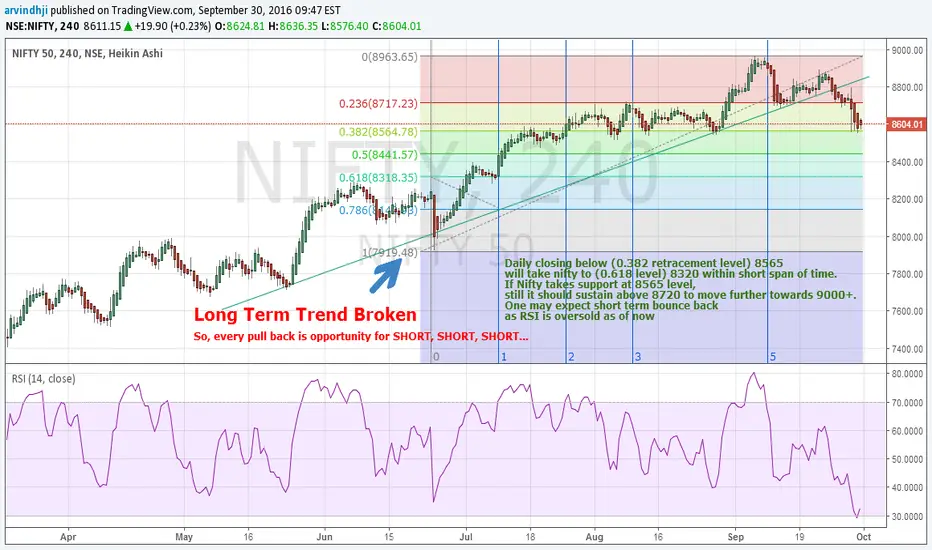The image size is (932, 550).
Task: Click 7800.00 on the price axis
Action: 906,274
